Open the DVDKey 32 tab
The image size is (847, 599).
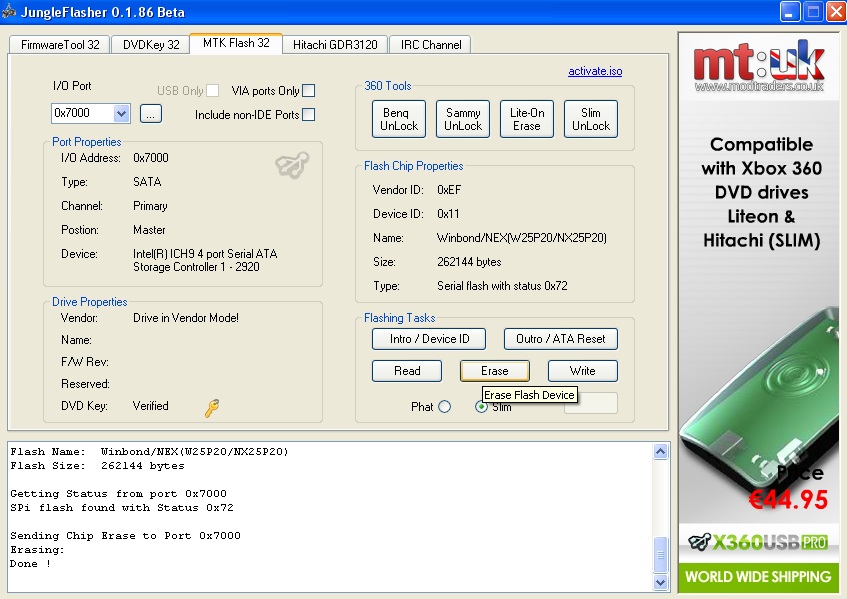coord(151,45)
